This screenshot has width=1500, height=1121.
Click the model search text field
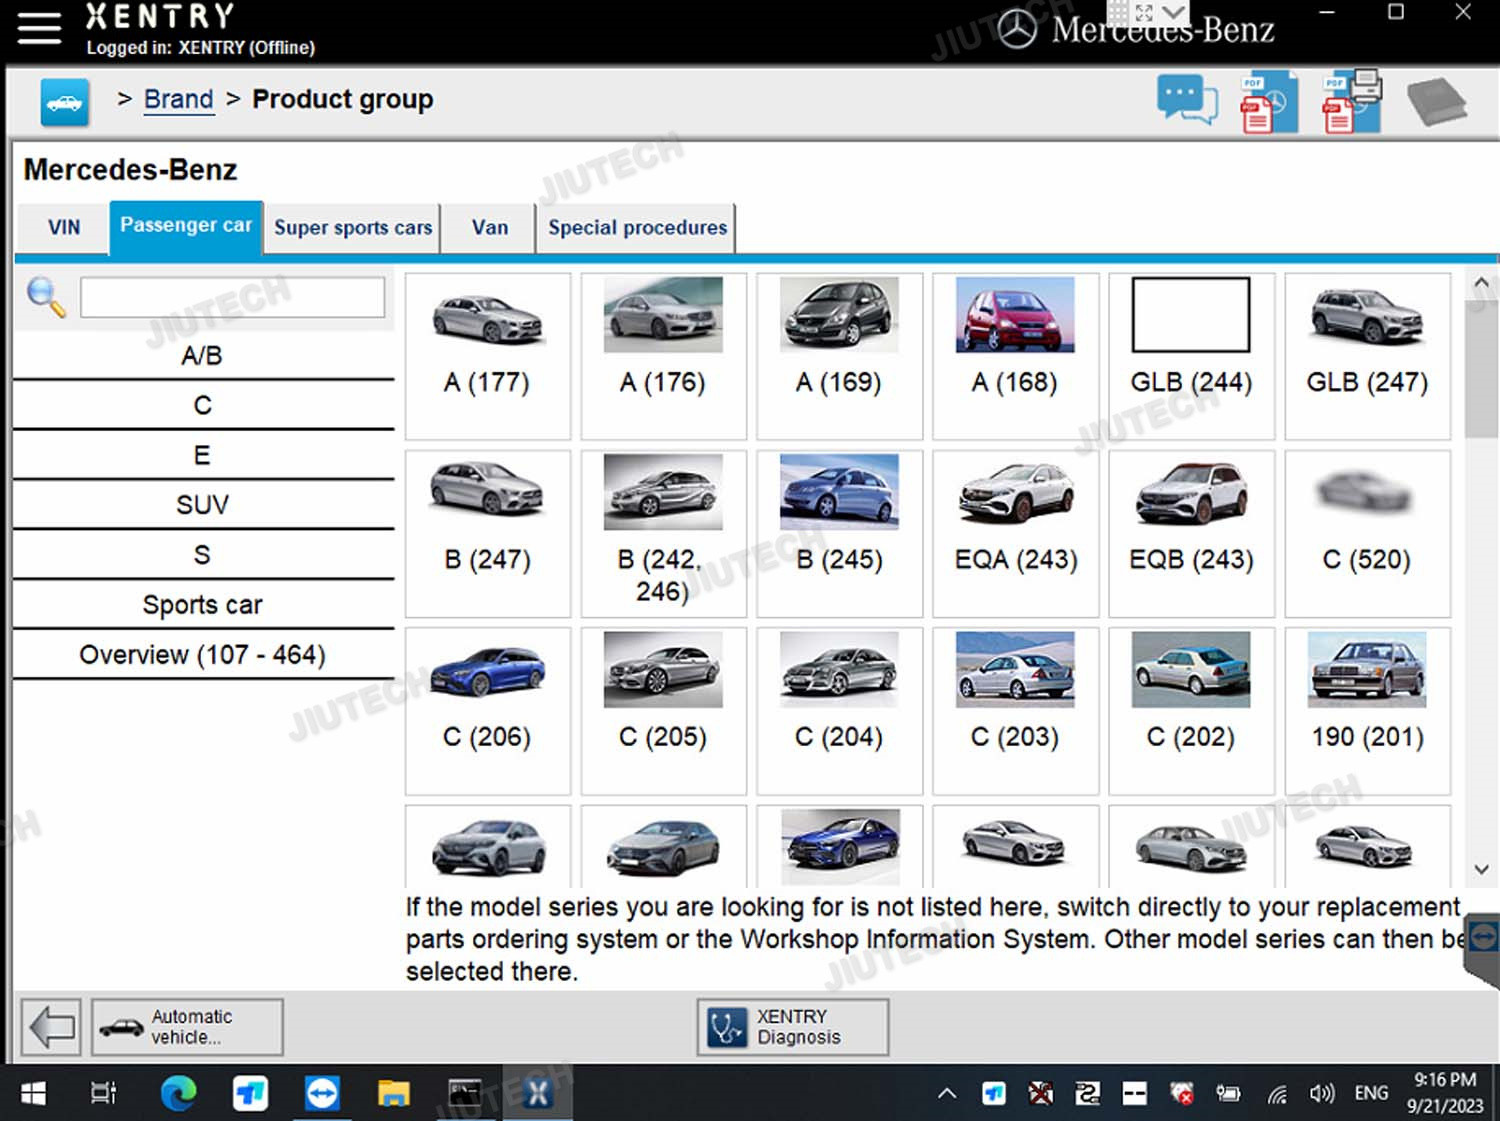click(232, 297)
